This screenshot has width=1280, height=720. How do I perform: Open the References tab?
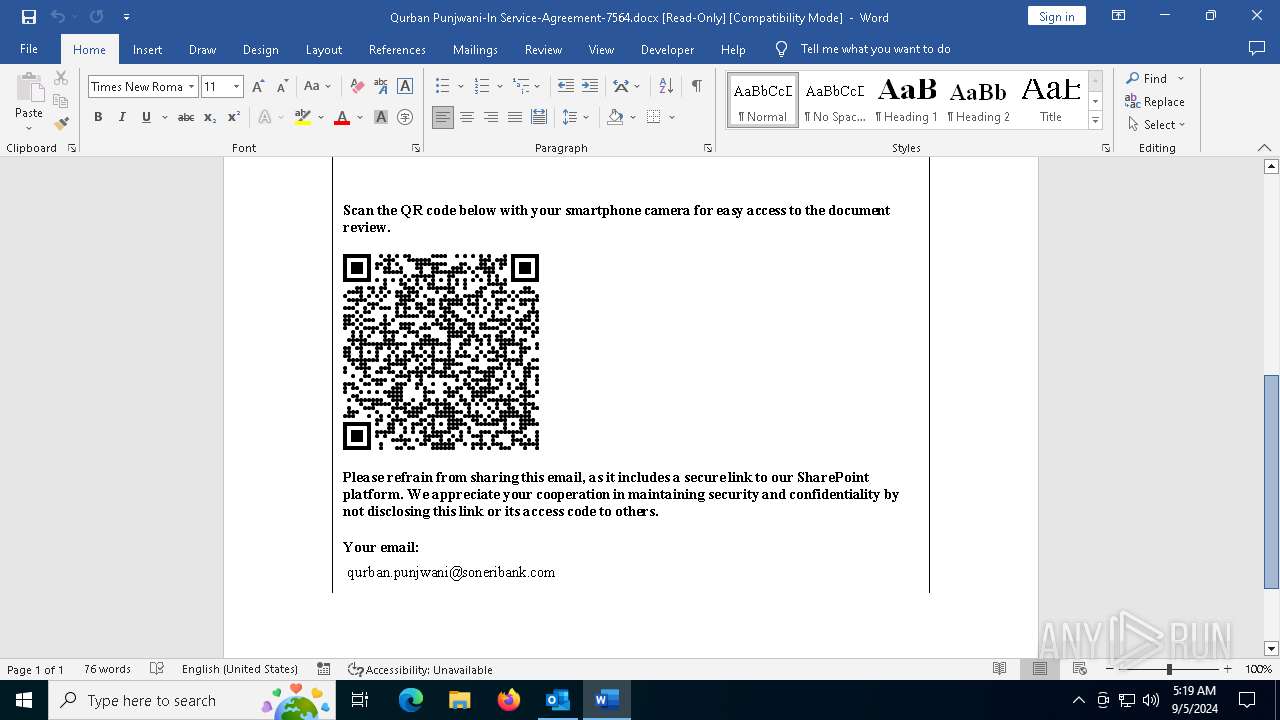(397, 49)
